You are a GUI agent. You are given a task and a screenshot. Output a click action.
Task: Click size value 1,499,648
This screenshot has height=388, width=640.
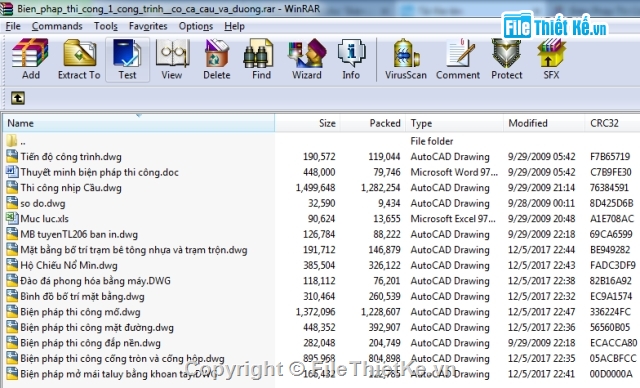pos(315,188)
